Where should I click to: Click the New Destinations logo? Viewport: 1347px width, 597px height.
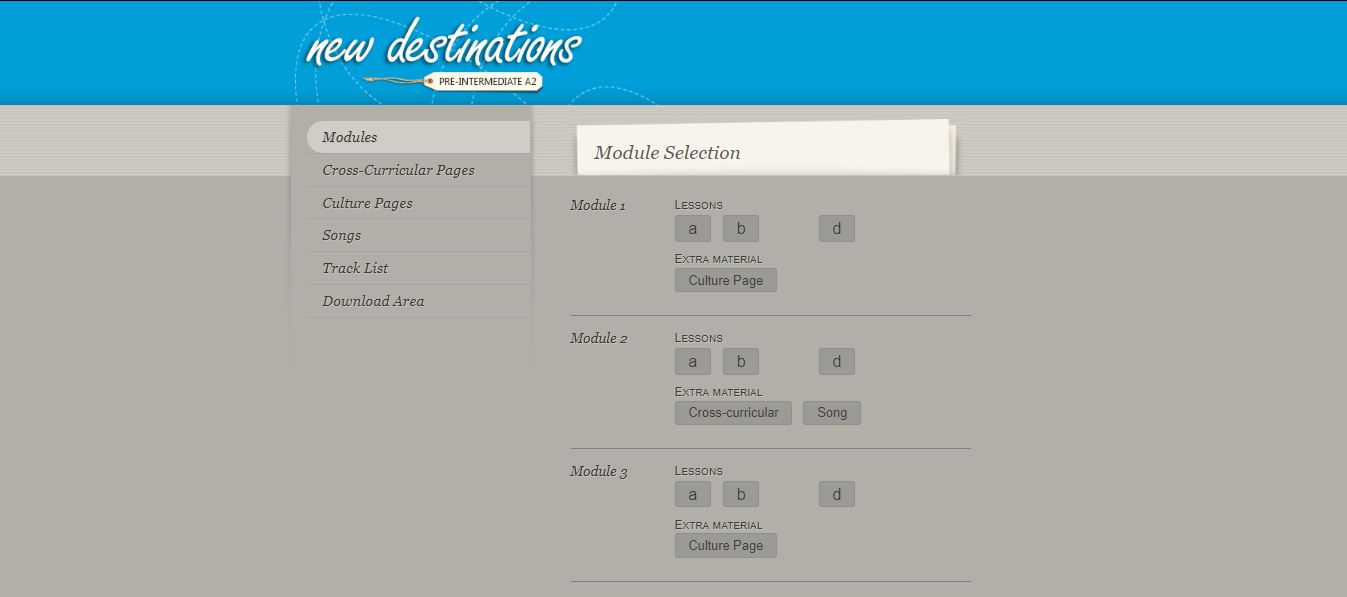pos(443,45)
